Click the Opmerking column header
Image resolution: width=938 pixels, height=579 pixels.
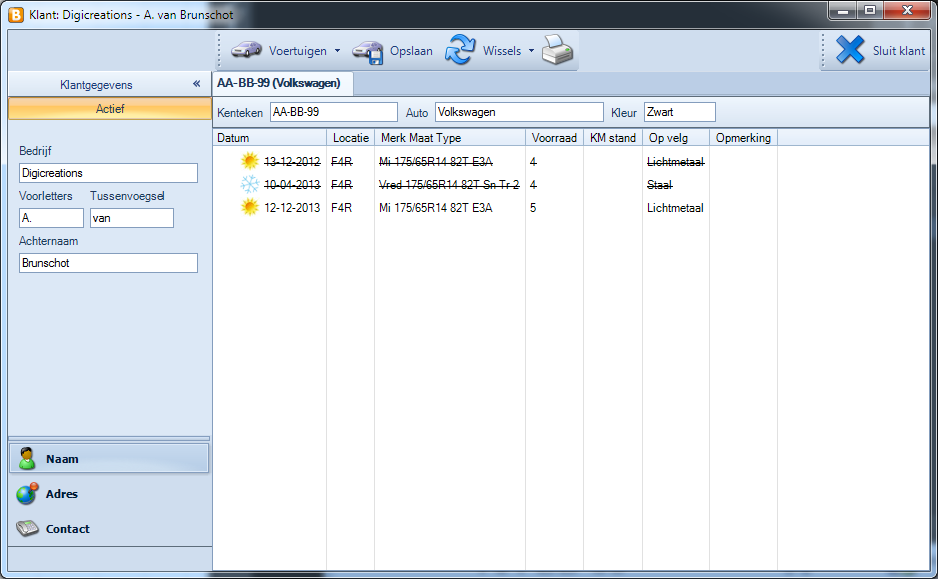tap(743, 138)
